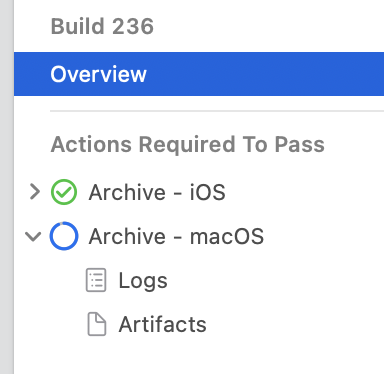Click blank area right of Overview text

265,74
